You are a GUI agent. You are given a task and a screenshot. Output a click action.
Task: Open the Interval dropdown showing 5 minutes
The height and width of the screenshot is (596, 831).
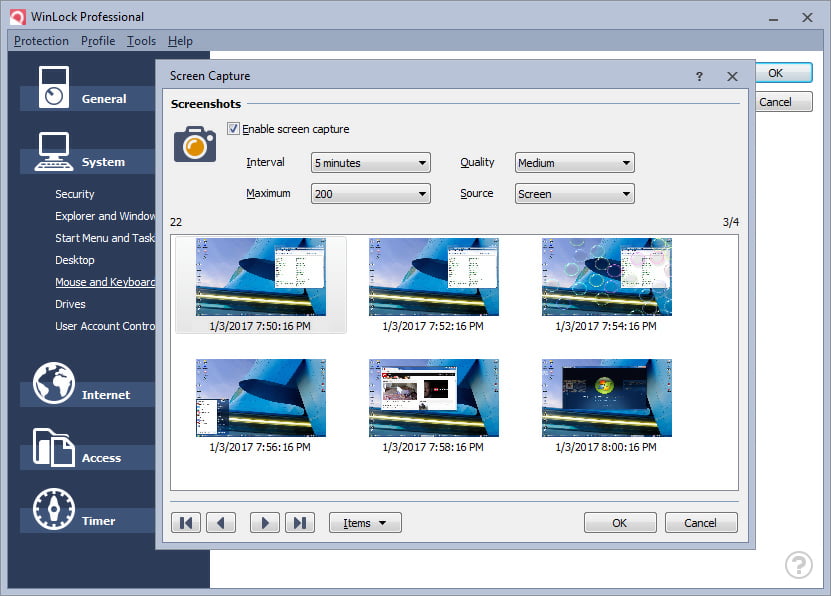click(x=370, y=163)
